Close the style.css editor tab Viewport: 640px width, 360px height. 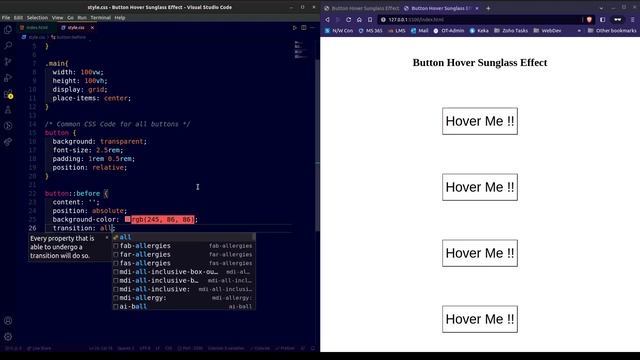click(x=92, y=28)
